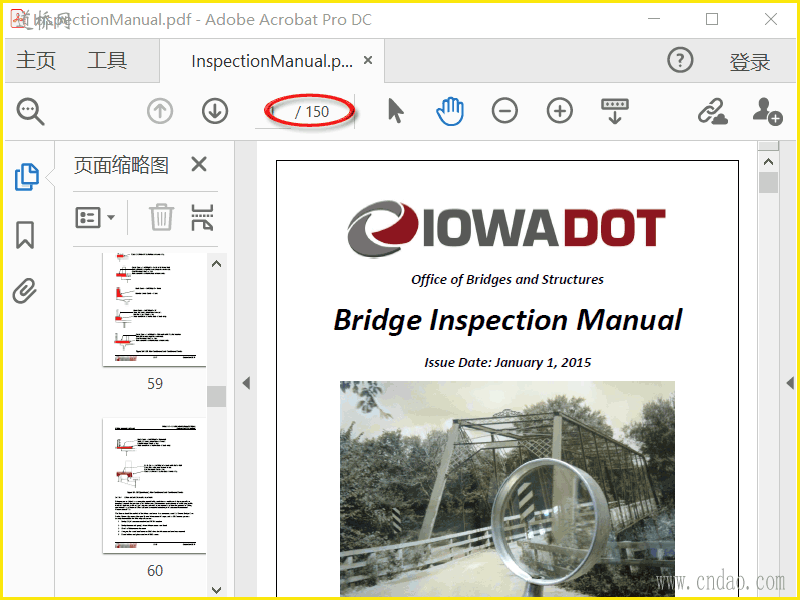Click the bridge cover photo

point(507,489)
